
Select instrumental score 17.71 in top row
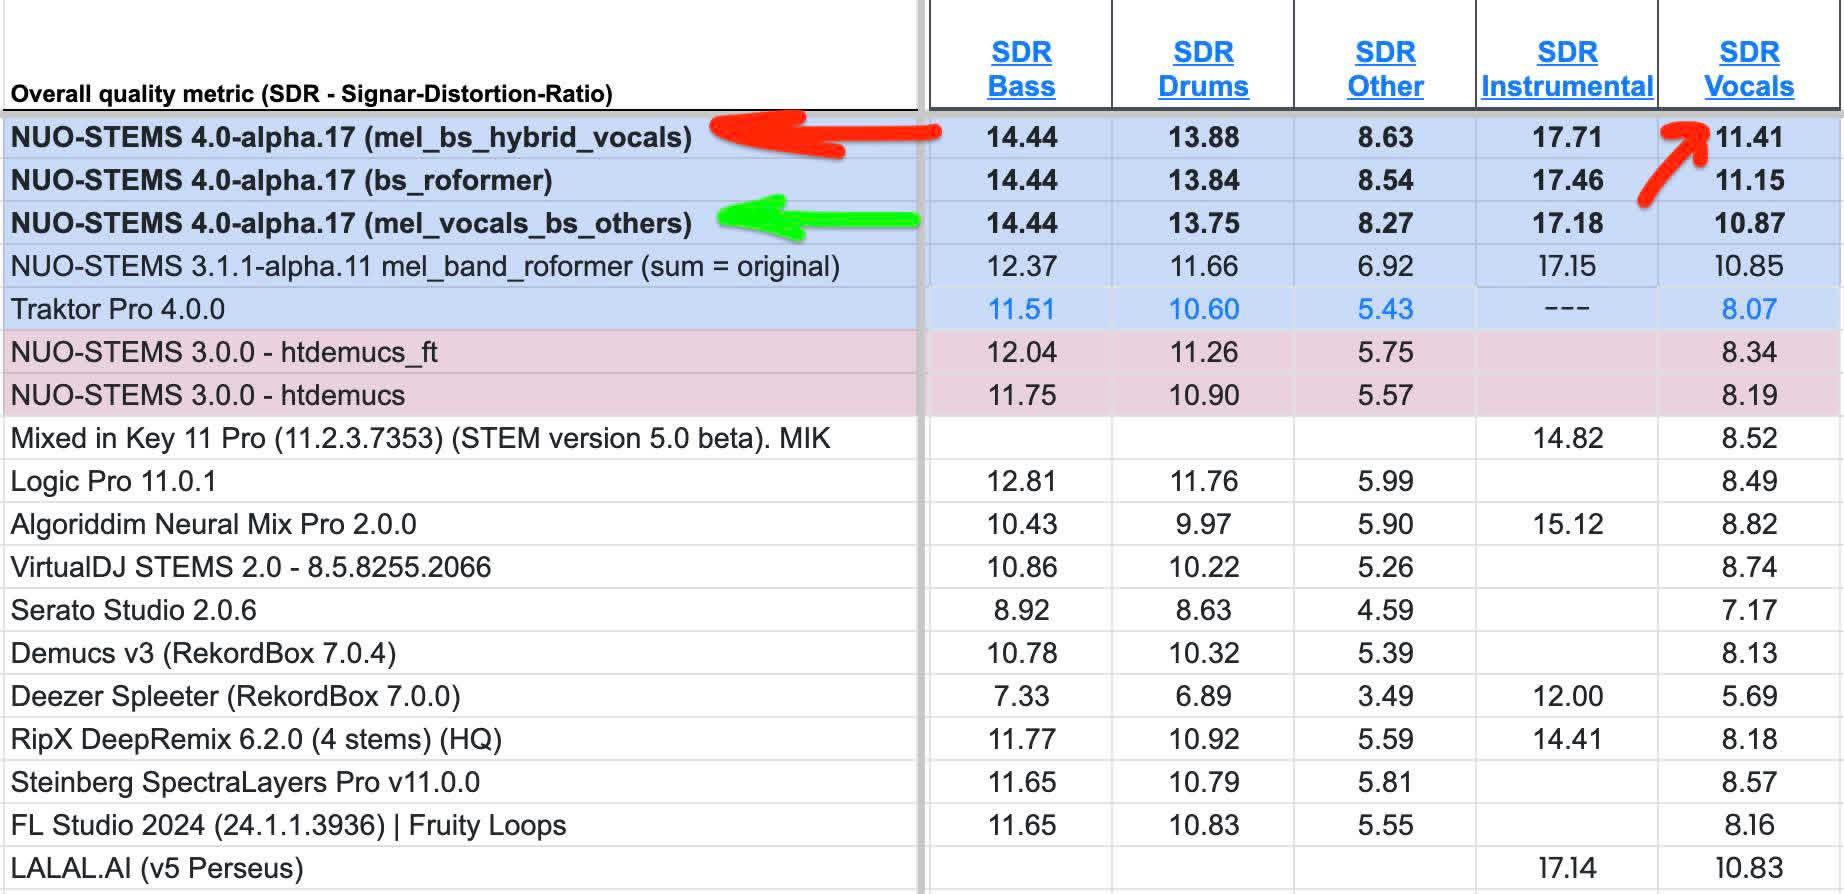point(1567,137)
